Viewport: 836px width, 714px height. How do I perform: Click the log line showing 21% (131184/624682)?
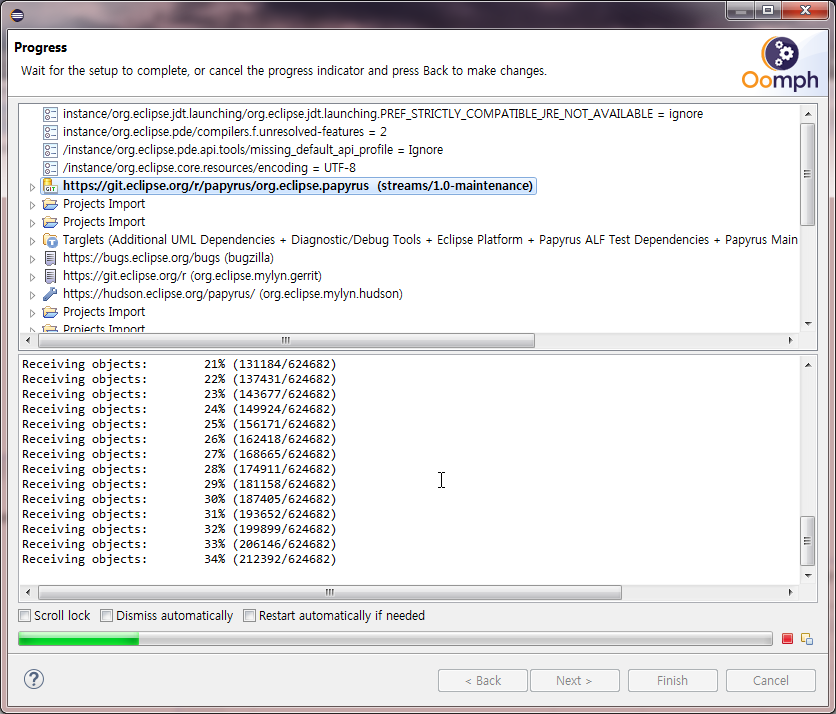(179, 364)
